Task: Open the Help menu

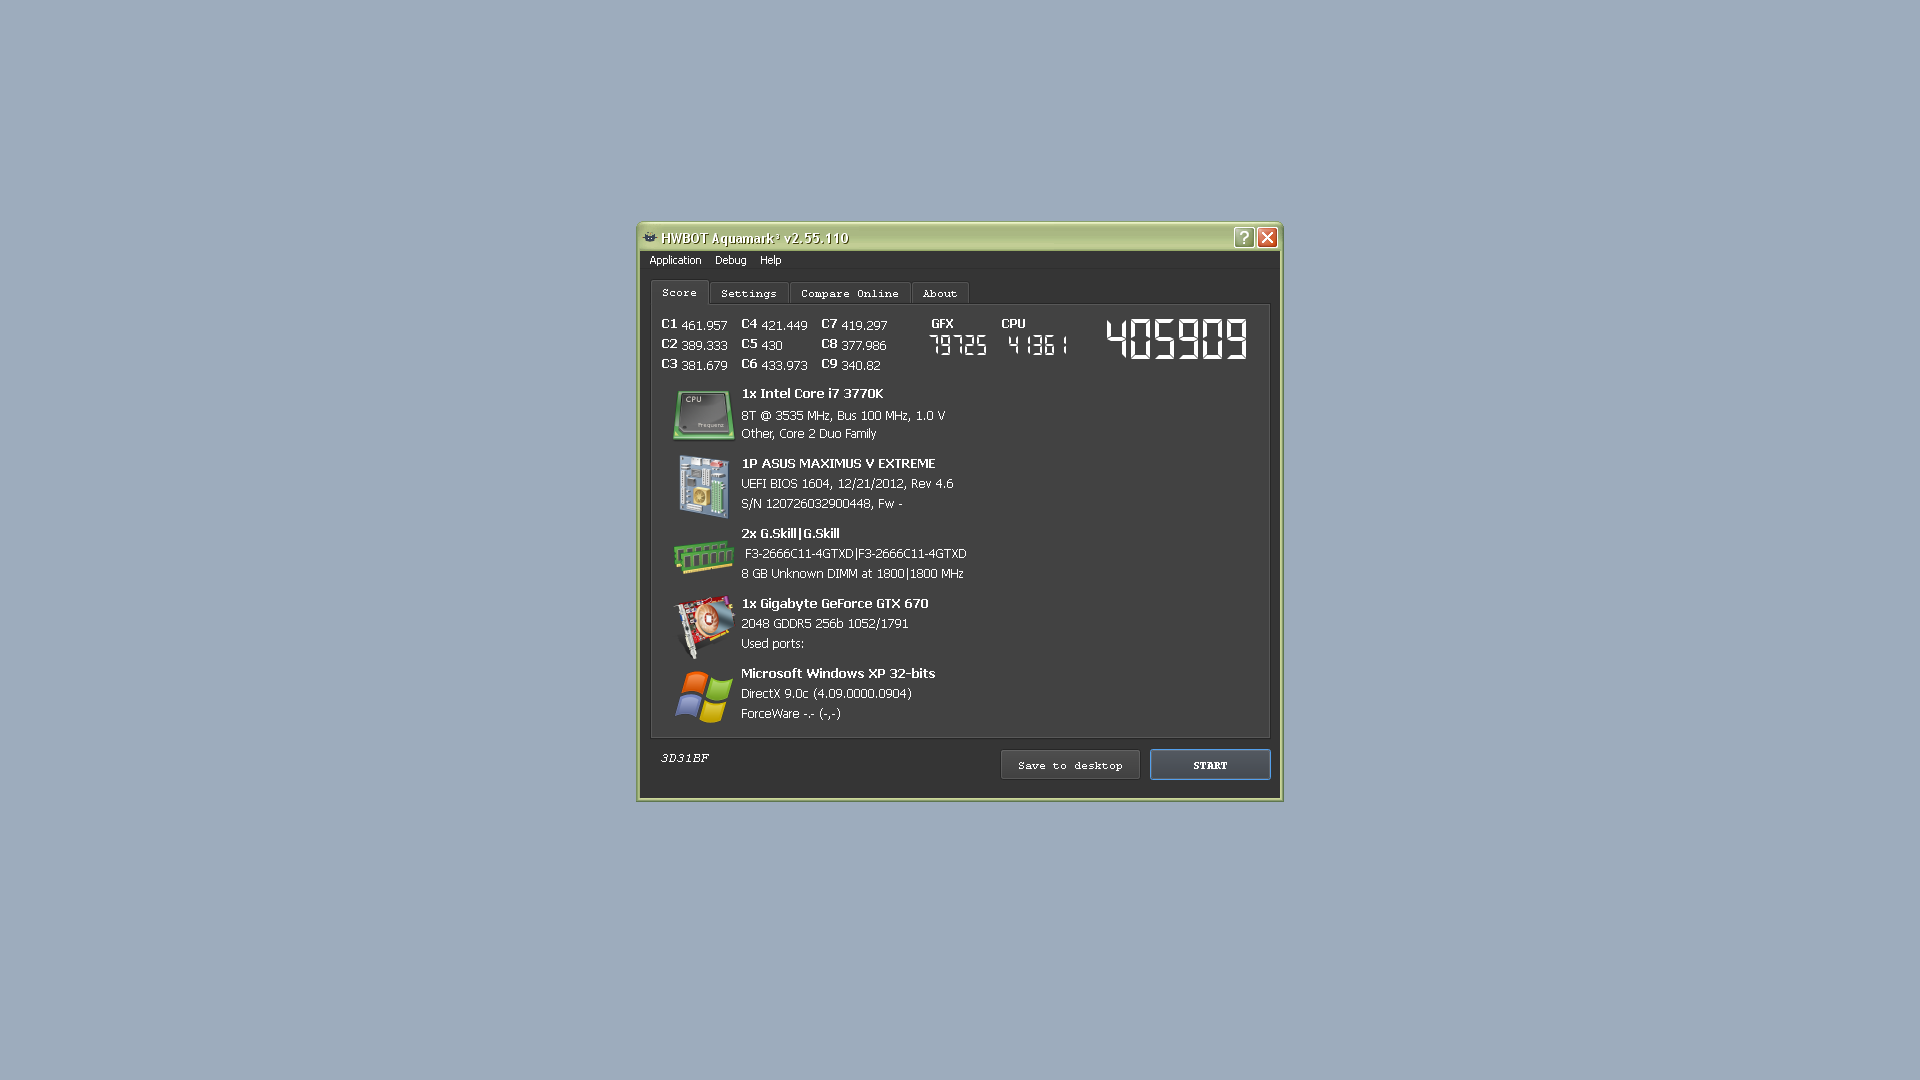Action: [770, 260]
